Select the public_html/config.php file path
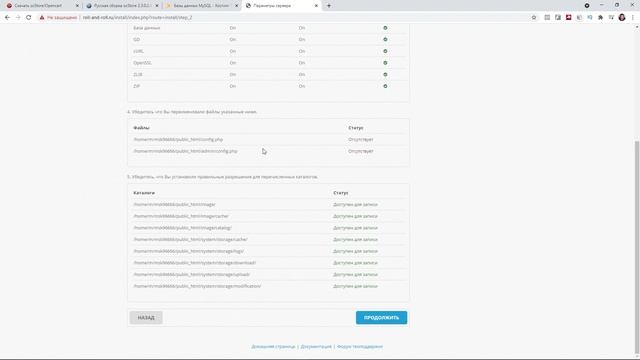The image size is (640, 360). [x=178, y=140]
